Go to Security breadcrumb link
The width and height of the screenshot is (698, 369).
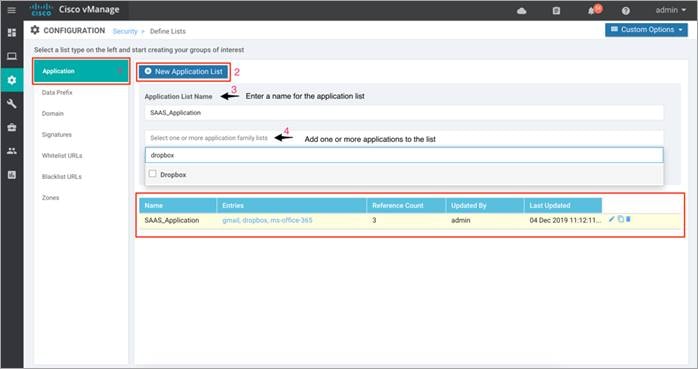[x=125, y=31]
